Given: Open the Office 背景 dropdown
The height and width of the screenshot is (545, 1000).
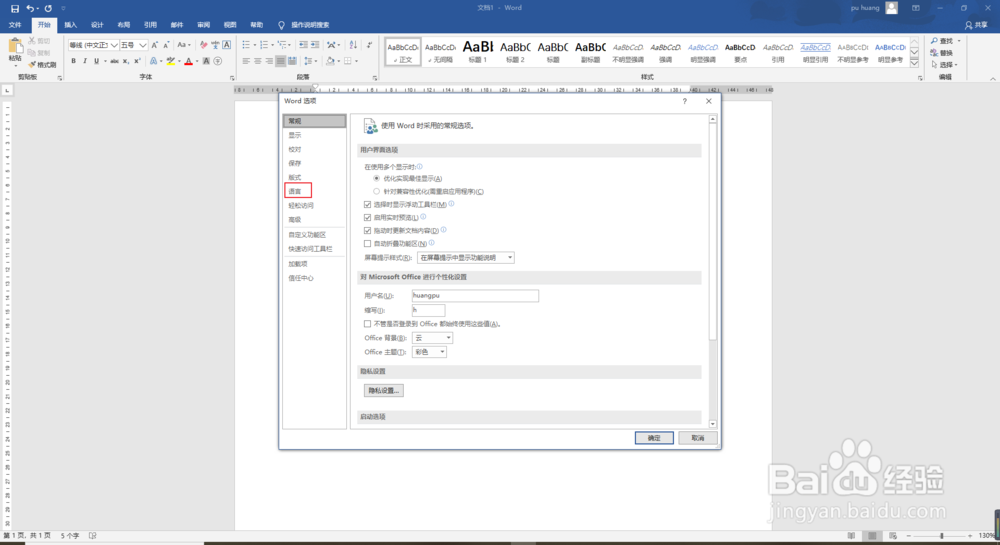Looking at the screenshot, I should [x=432, y=338].
